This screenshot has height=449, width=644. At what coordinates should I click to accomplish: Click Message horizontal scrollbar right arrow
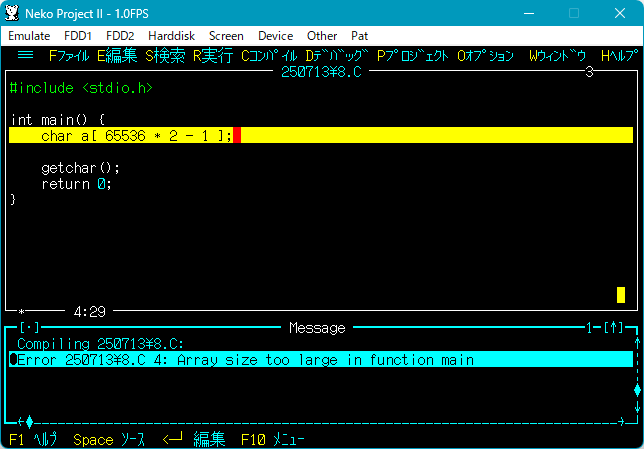coord(621,421)
